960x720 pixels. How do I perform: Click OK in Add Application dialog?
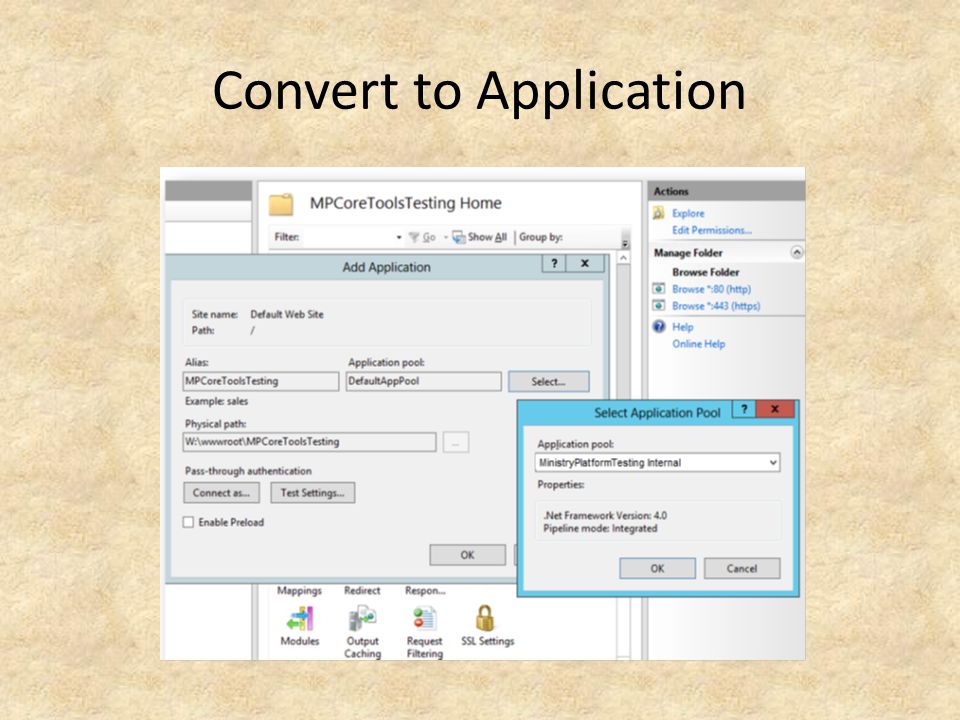(x=468, y=555)
